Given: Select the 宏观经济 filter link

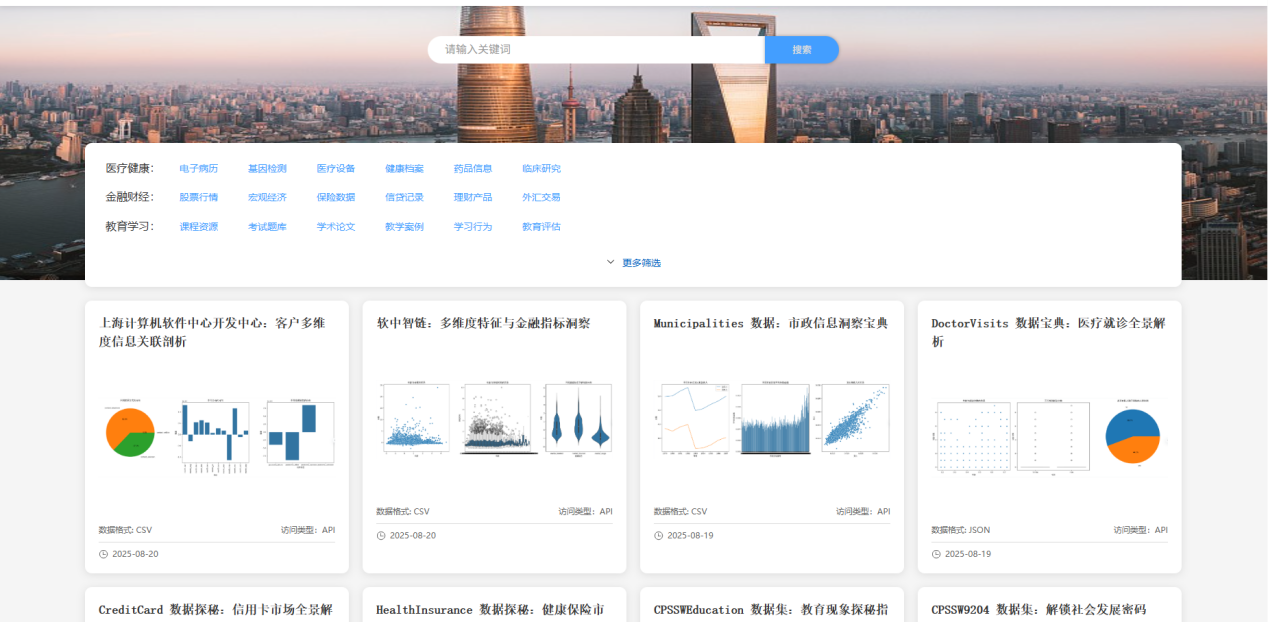Looking at the screenshot, I should point(267,198).
